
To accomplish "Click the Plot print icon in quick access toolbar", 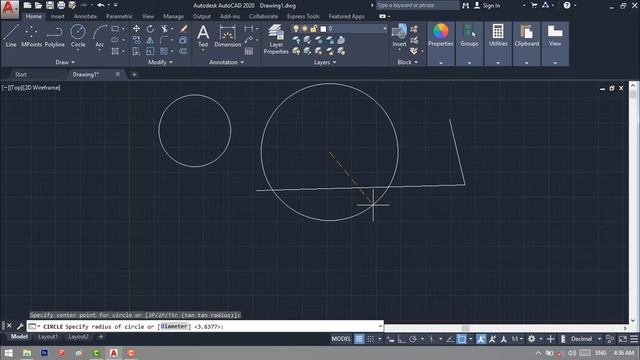I will (x=61, y=5).
